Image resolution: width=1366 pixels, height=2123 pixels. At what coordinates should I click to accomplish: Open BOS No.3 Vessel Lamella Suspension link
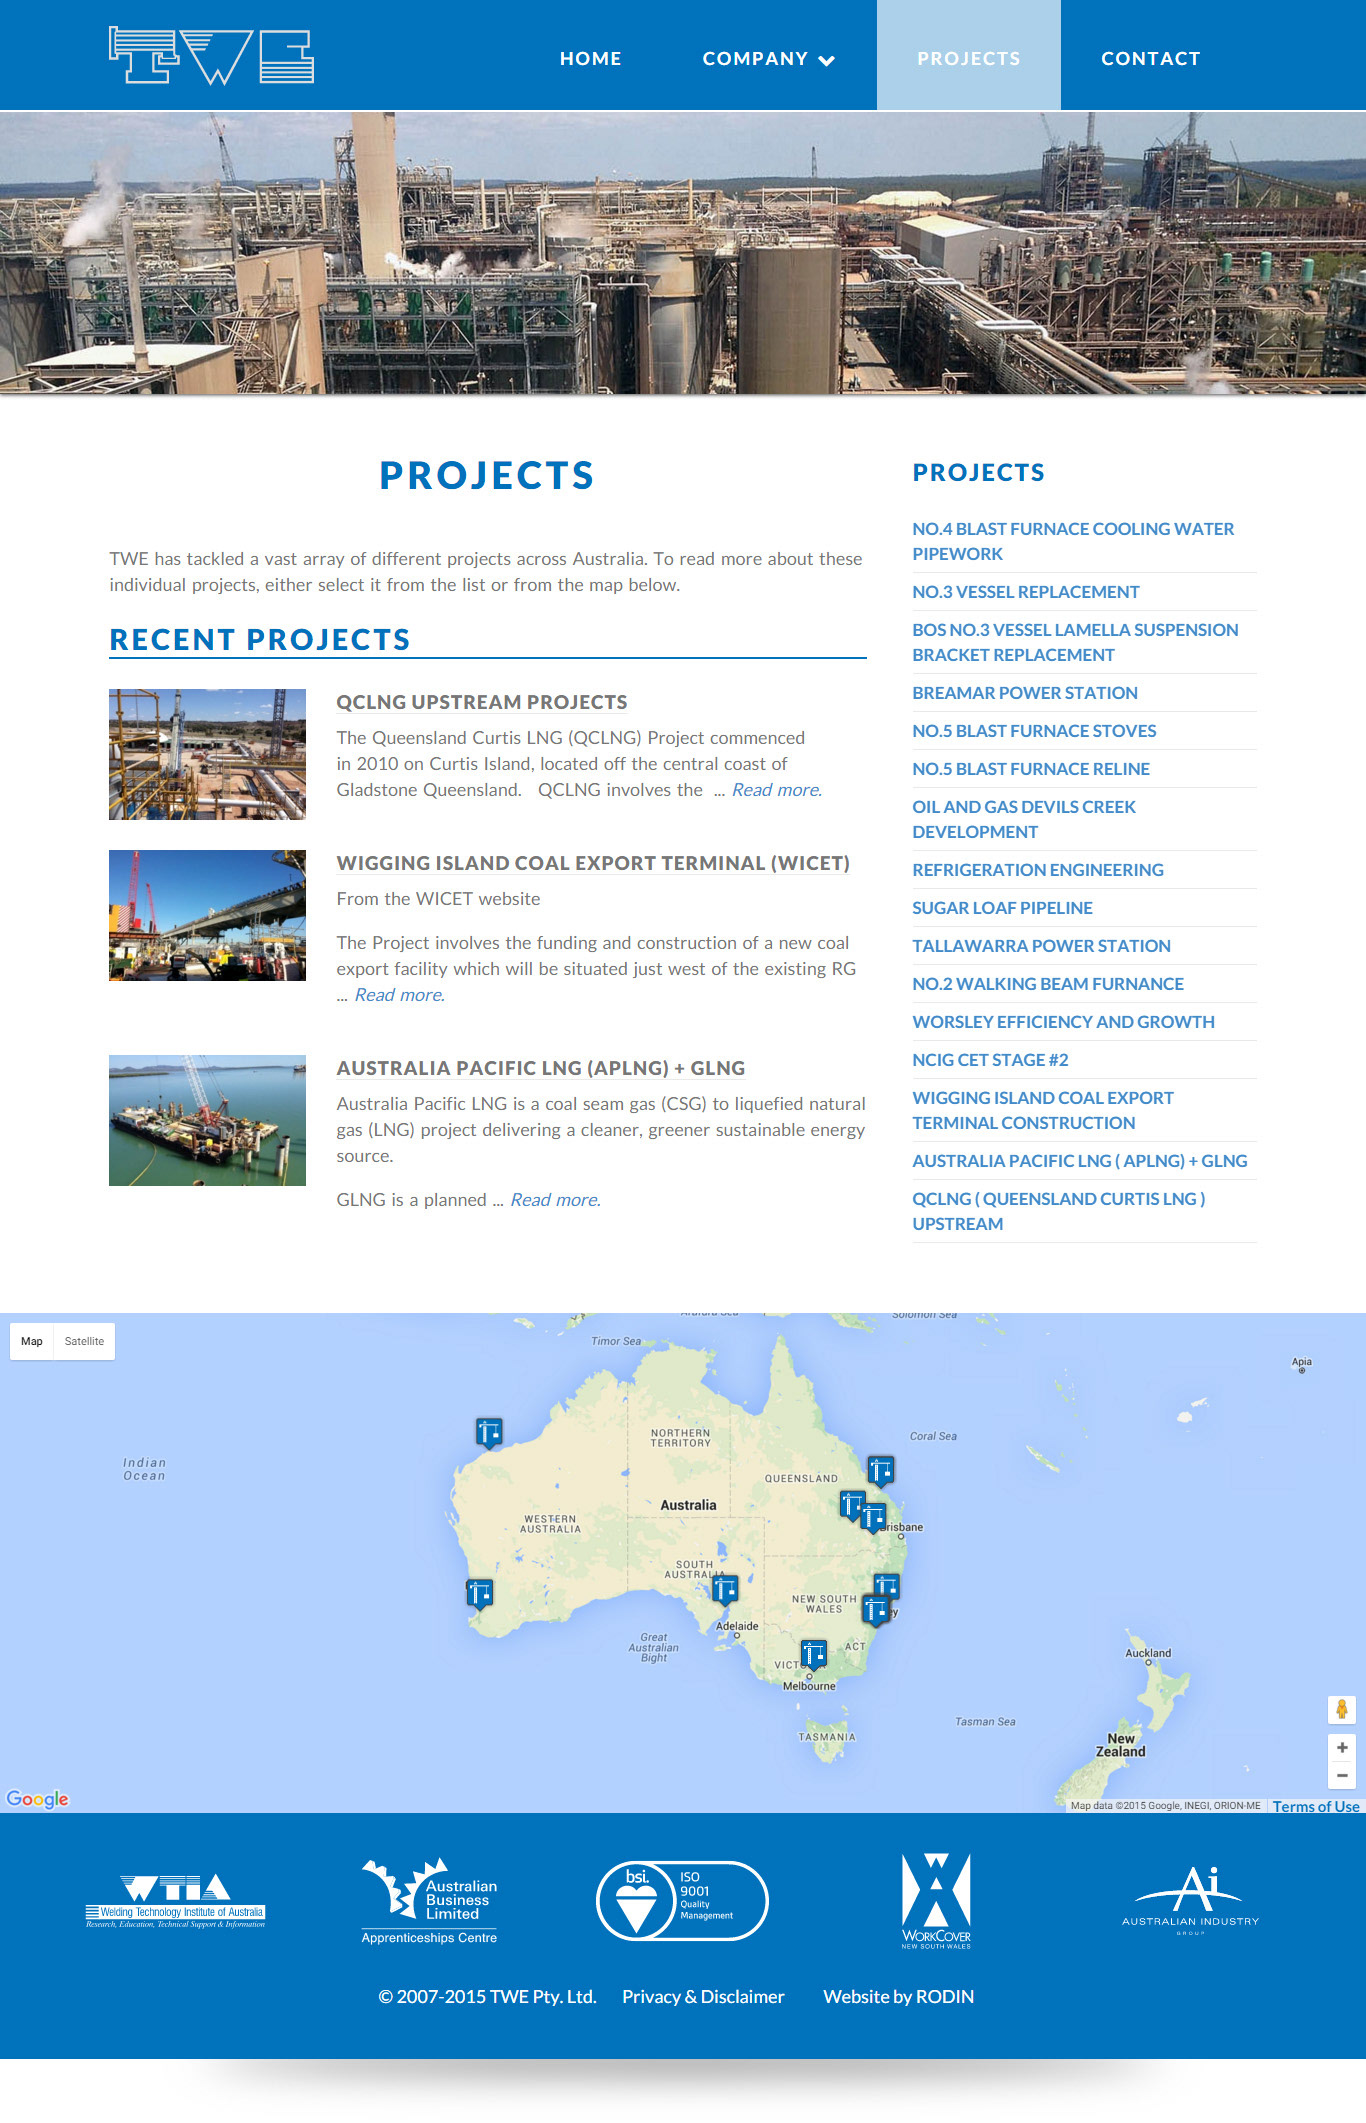[x=1075, y=642]
